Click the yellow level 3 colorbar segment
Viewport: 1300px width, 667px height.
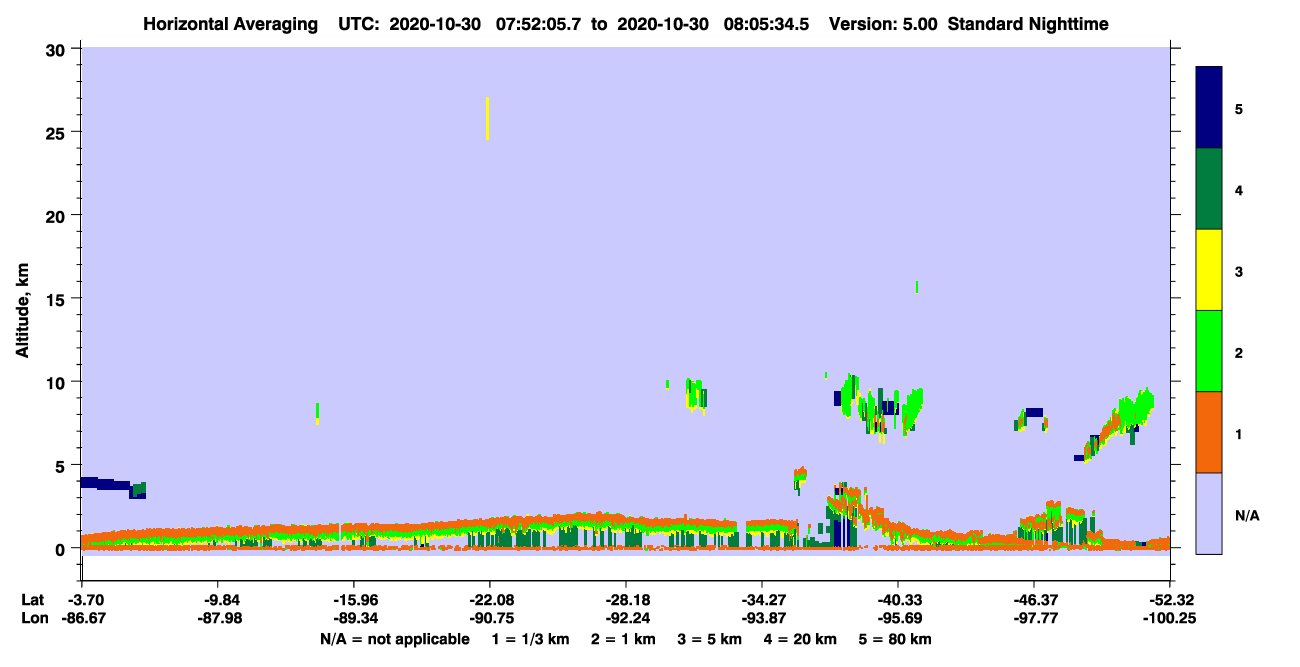tap(1209, 270)
